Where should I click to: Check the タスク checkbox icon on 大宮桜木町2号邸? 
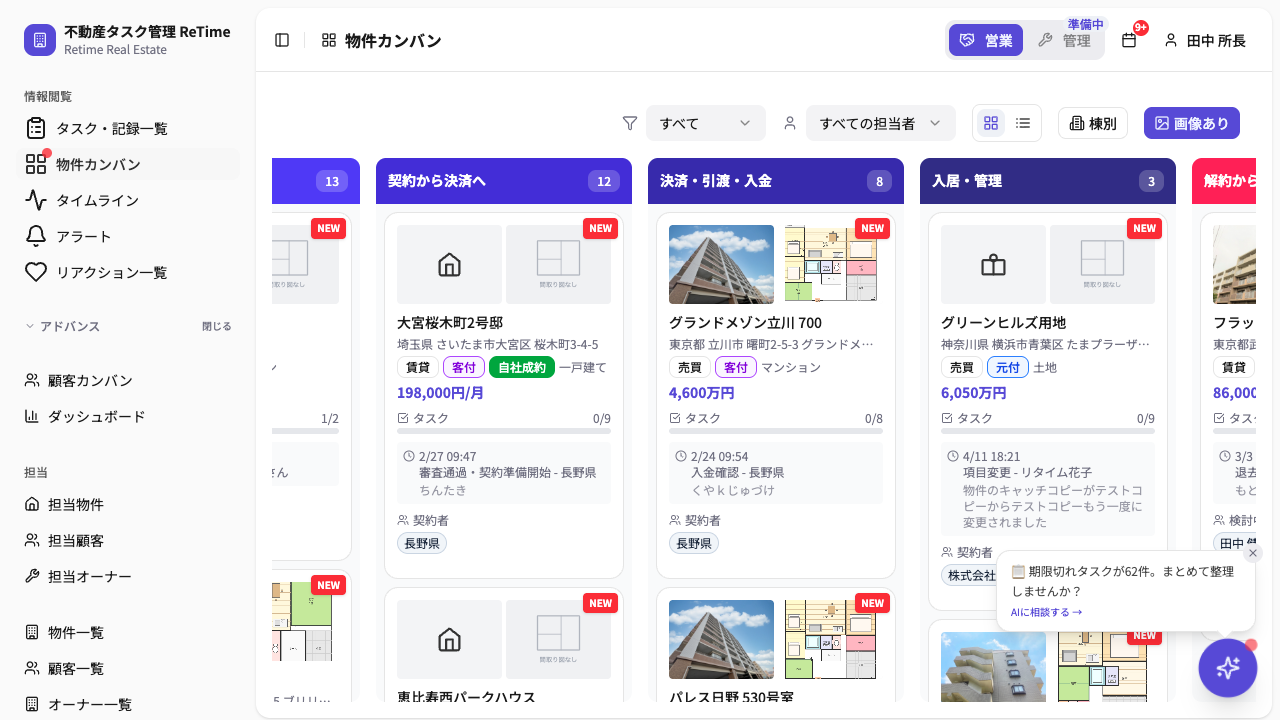click(404, 418)
